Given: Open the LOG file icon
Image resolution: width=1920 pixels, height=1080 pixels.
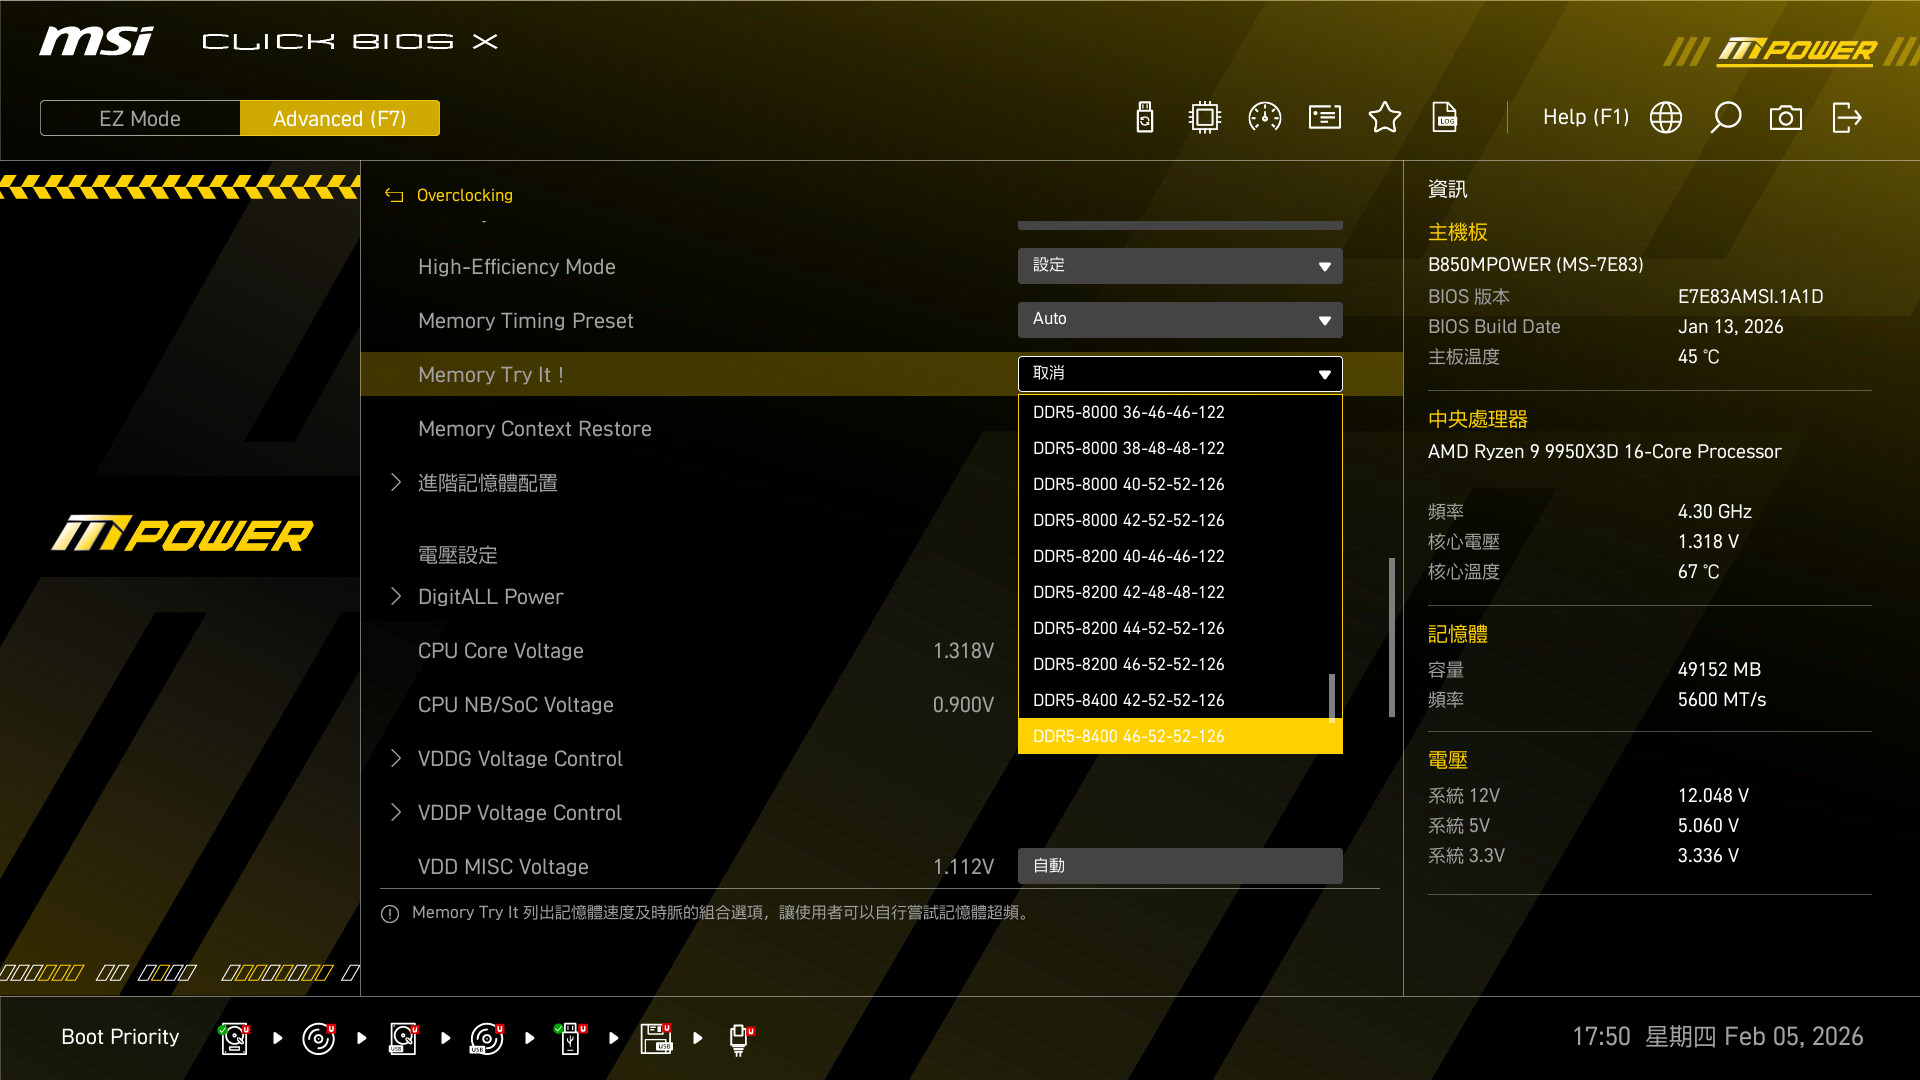Looking at the screenshot, I should [1444, 118].
